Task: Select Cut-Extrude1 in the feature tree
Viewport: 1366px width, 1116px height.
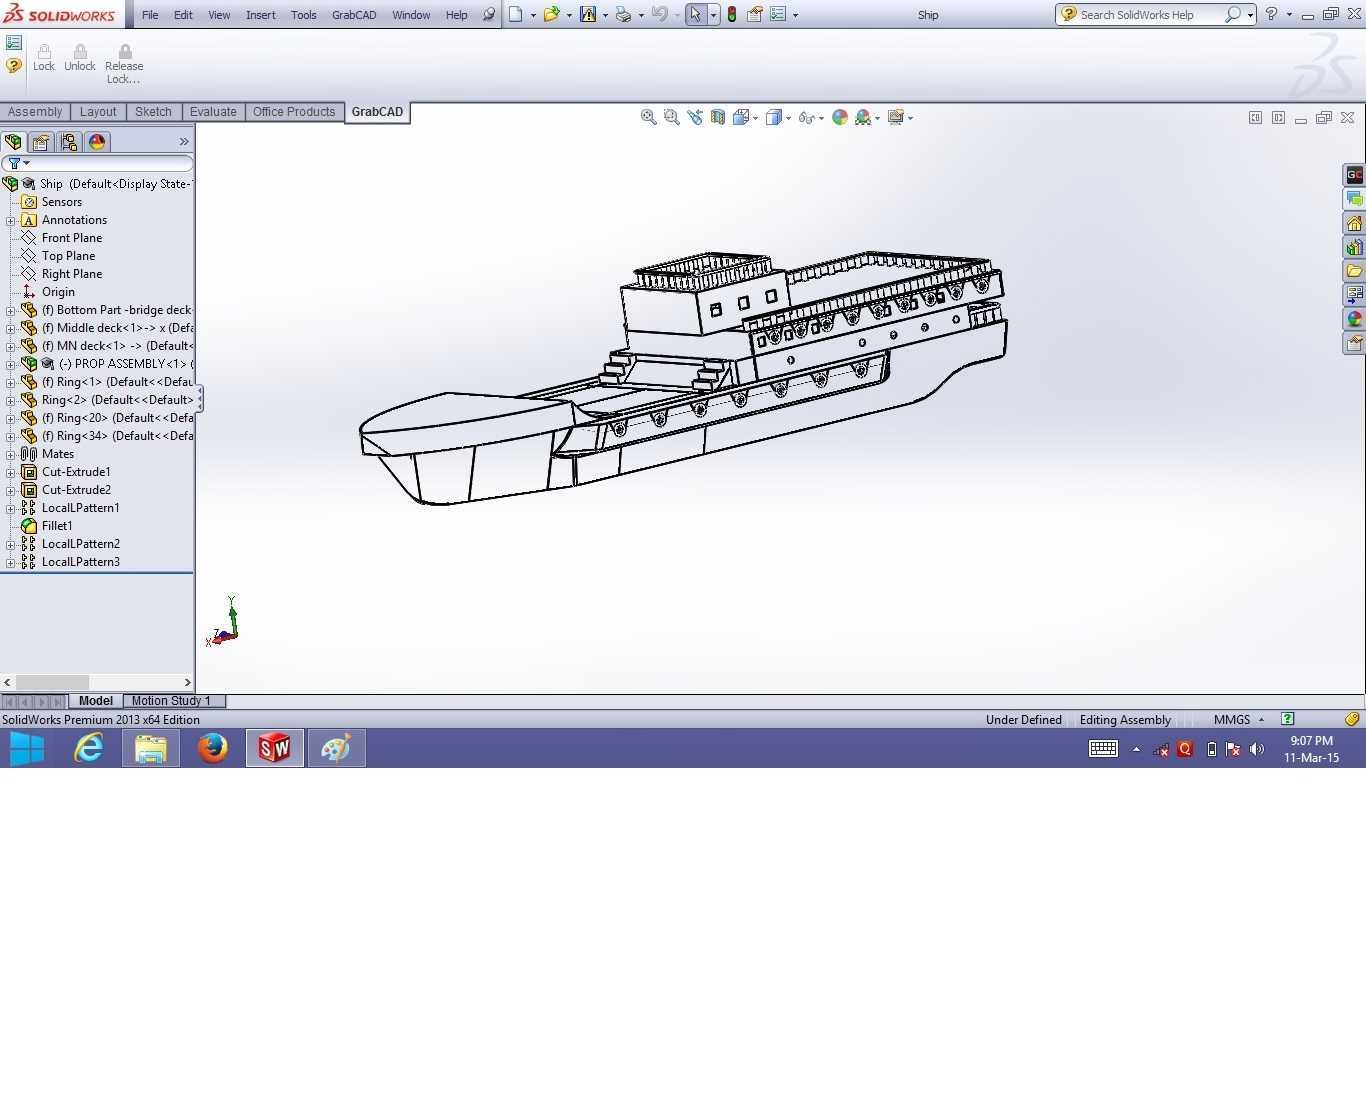Action: (76, 472)
